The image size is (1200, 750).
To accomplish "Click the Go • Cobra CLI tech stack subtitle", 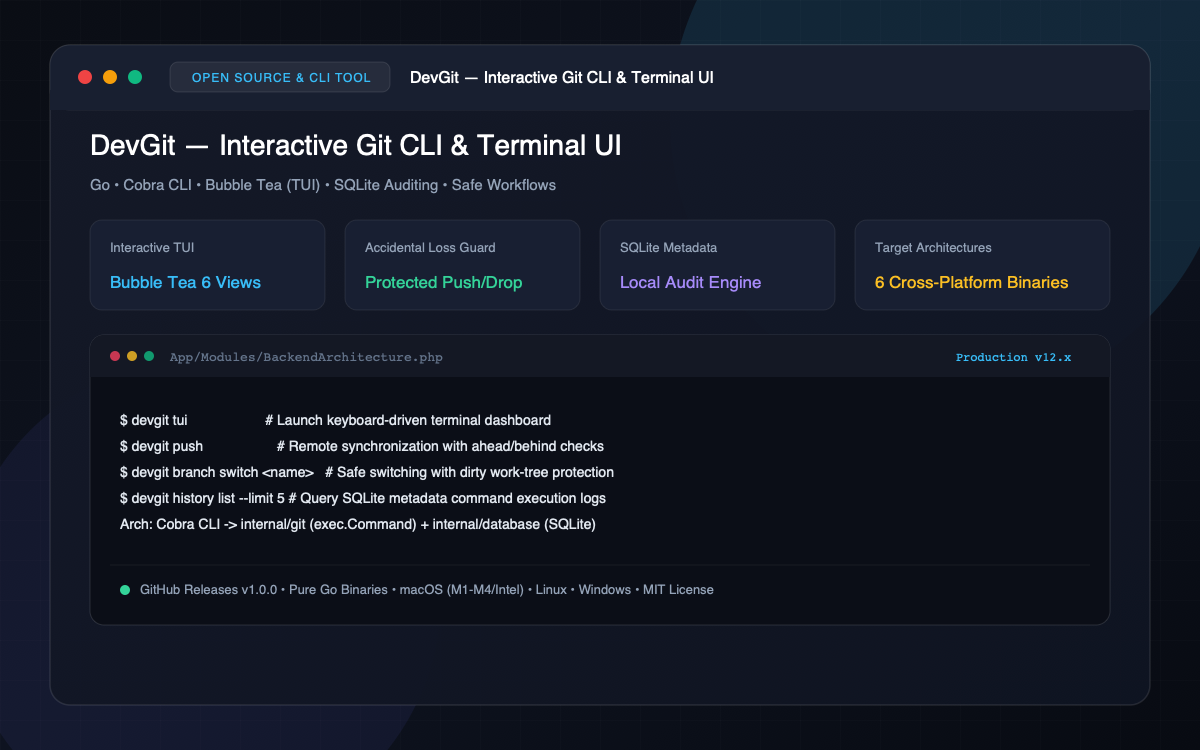I will [x=323, y=185].
